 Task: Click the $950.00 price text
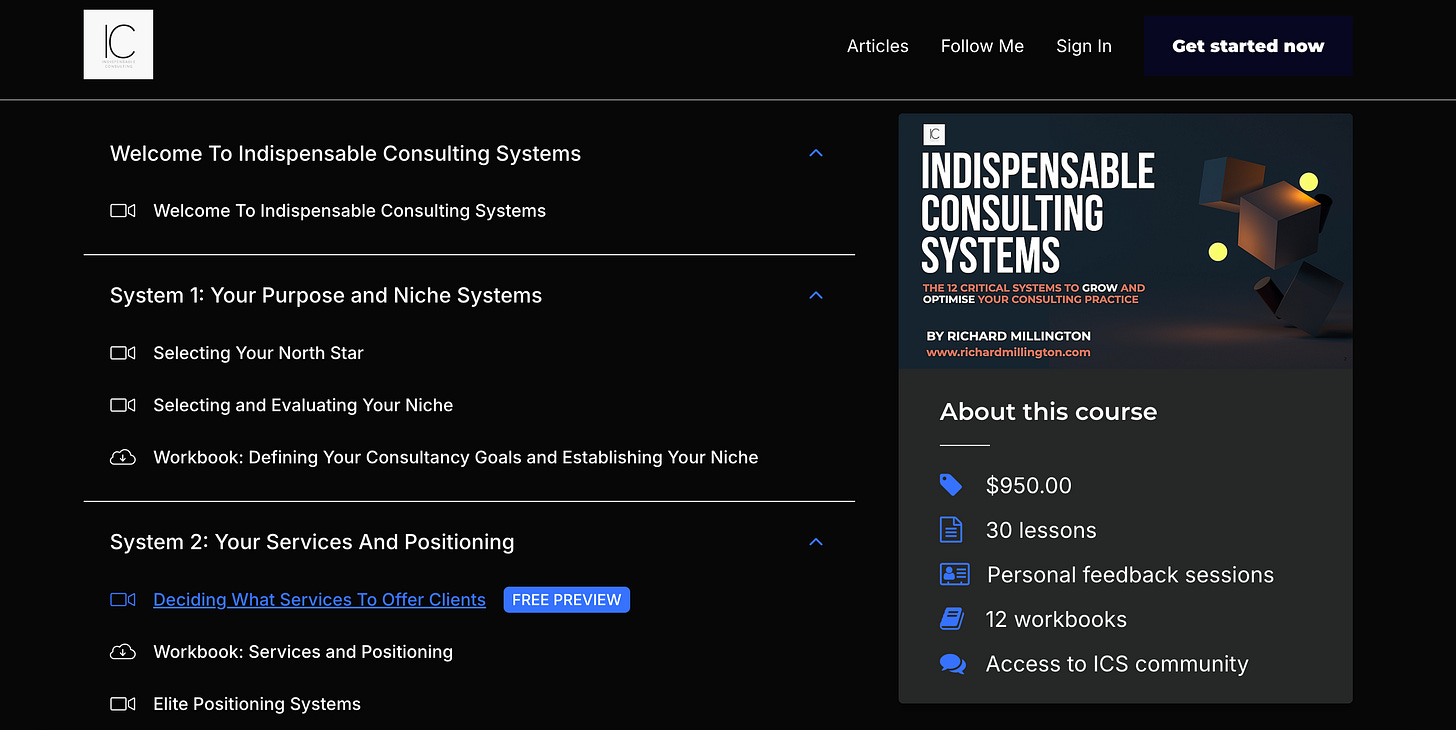(x=1028, y=485)
